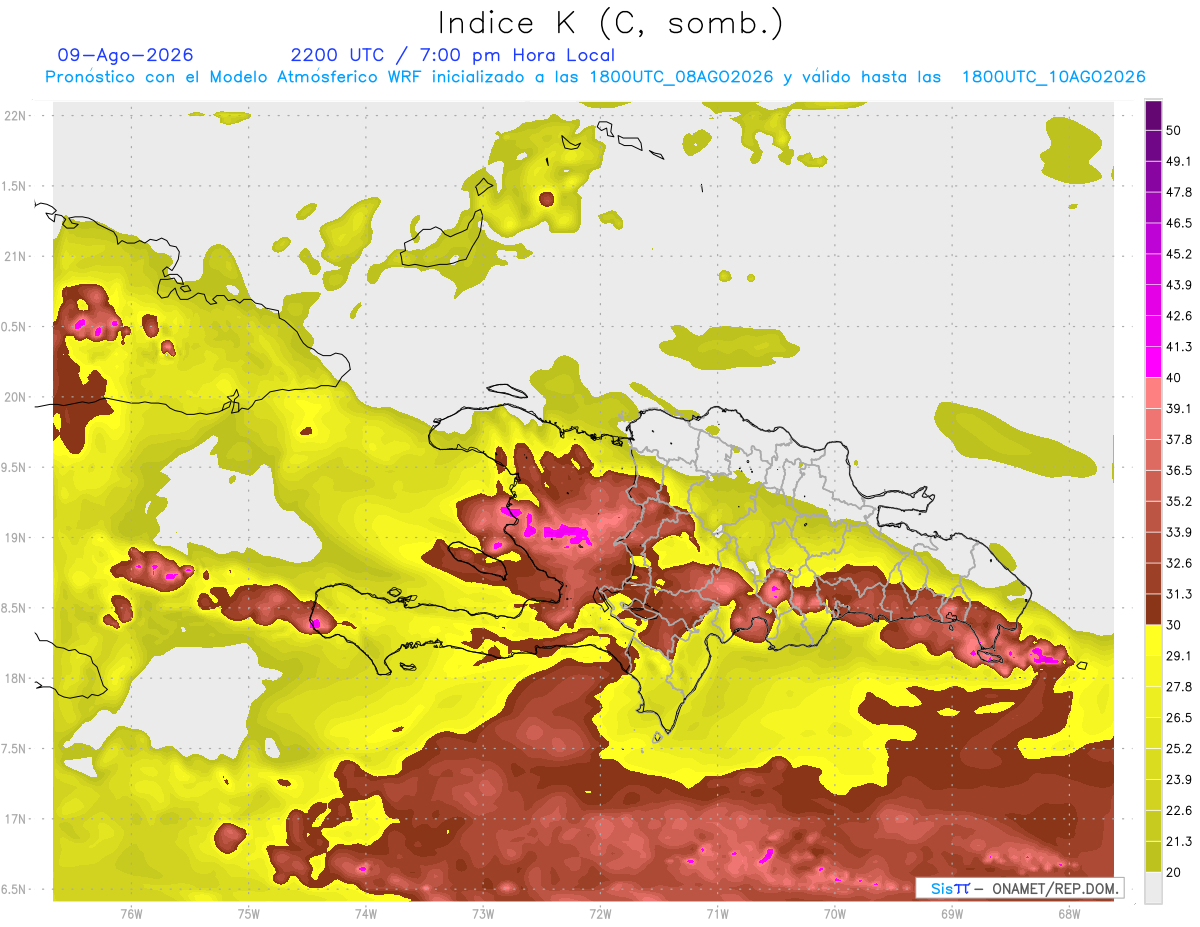Click the colorbar value 25.2
Screen dimensions: 1200x927
tap(1179, 749)
